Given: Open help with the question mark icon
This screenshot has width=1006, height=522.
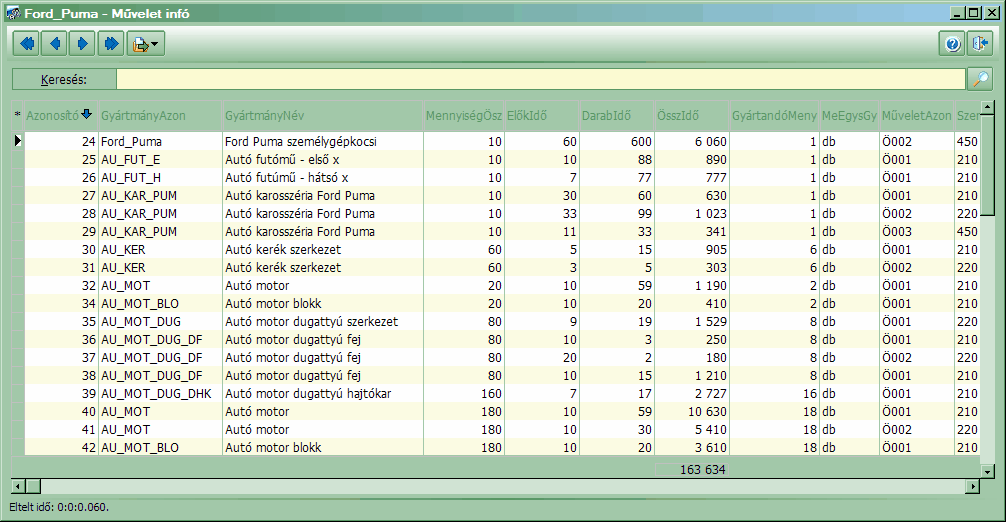Looking at the screenshot, I should point(952,44).
